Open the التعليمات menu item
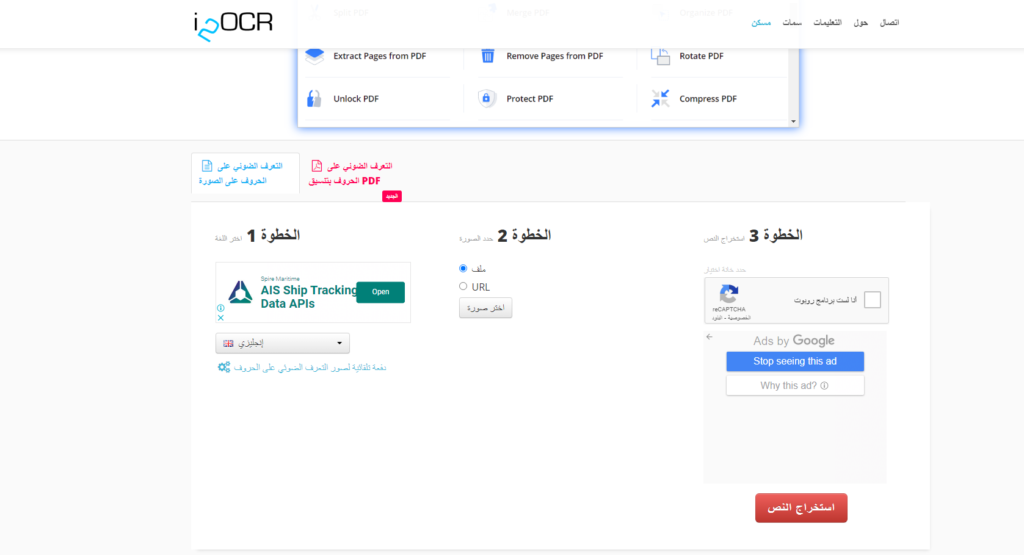Screen dimensions: 1024x555 [826, 22]
